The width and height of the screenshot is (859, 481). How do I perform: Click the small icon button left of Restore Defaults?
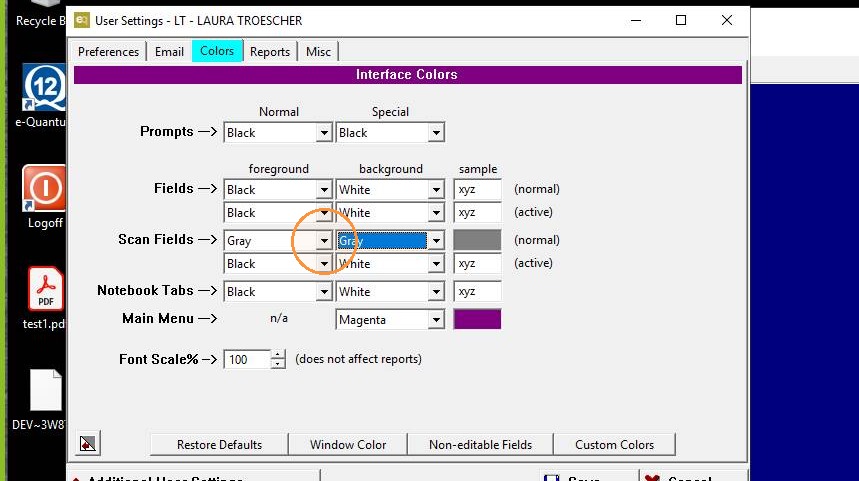pos(88,443)
